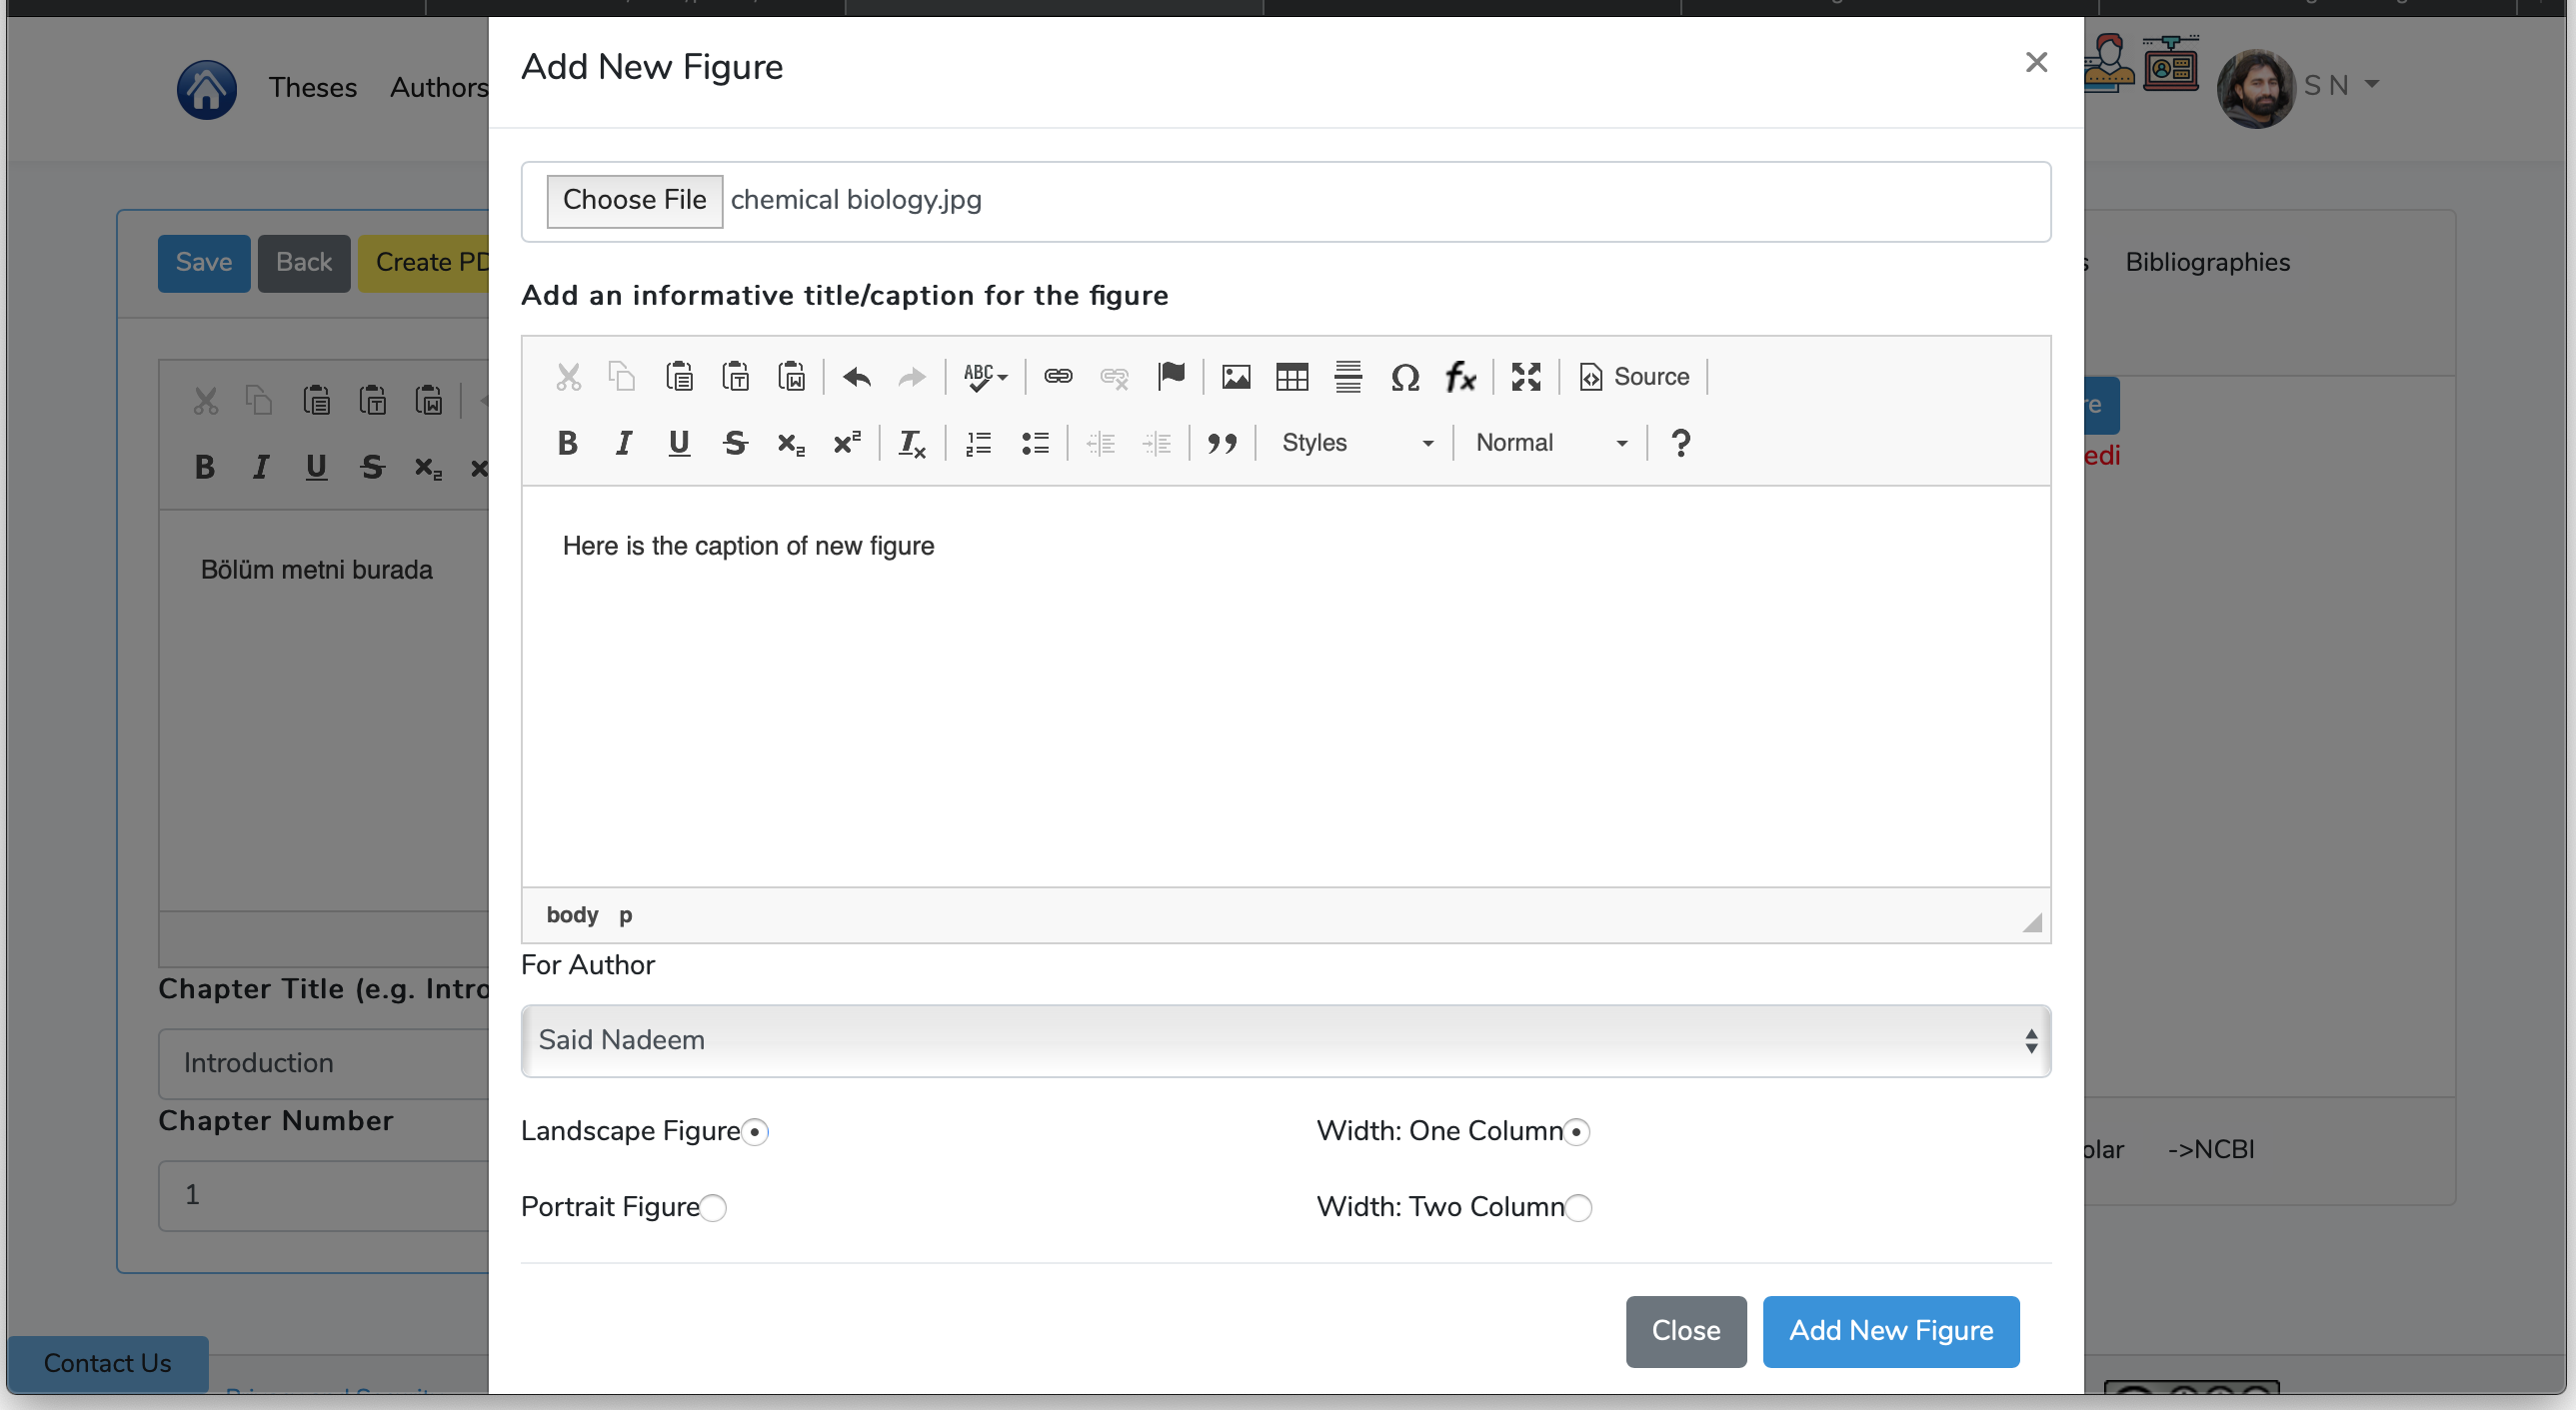Insert a block quote in caption
This screenshot has height=1410, width=2576.
tap(1222, 443)
